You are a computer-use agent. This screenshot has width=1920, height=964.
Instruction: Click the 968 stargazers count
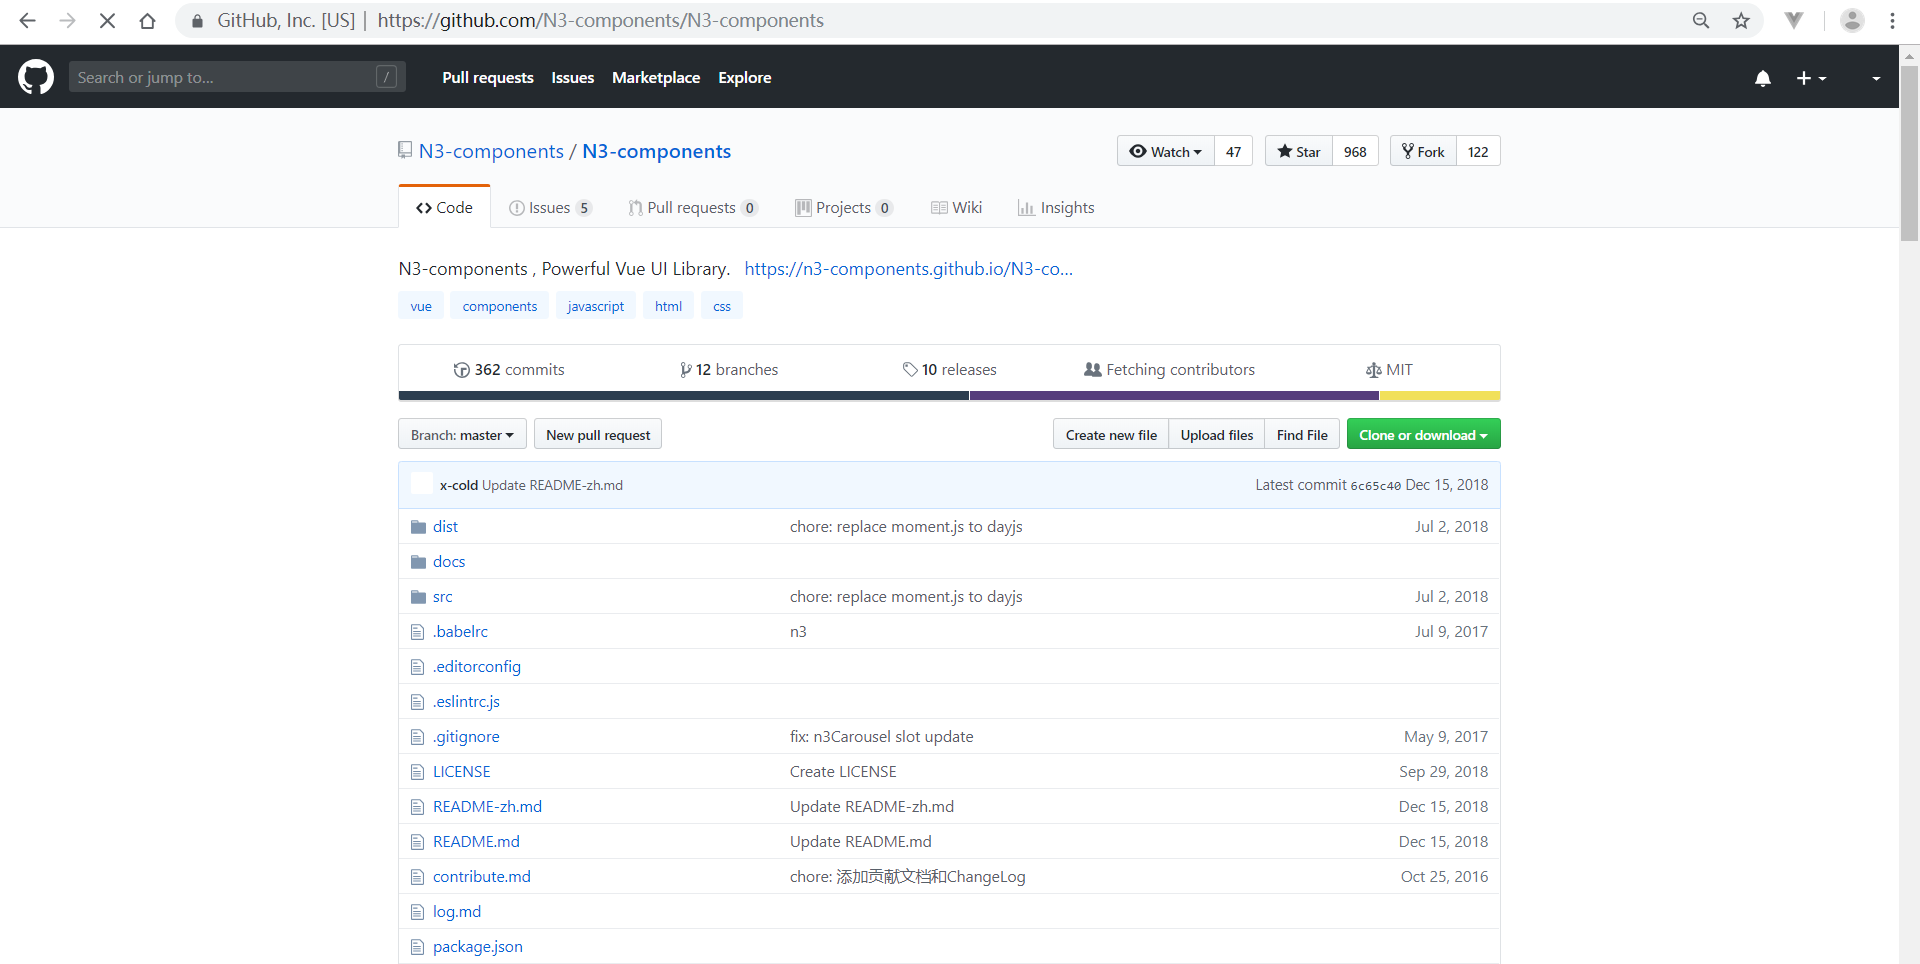click(1355, 151)
